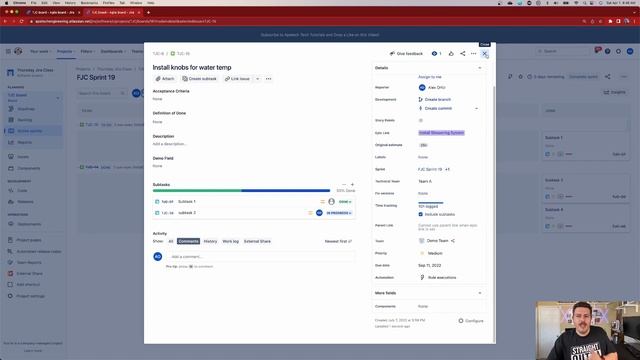
Task: Select the Comments activity tab
Action: [188, 241]
